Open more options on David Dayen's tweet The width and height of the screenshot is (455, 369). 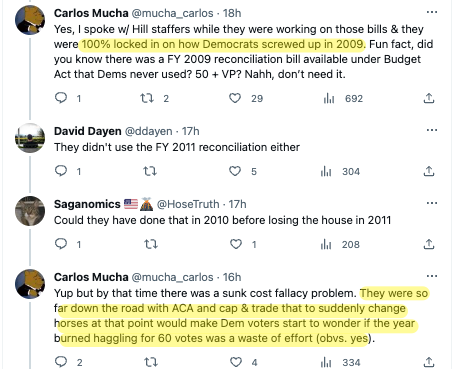tap(432, 130)
